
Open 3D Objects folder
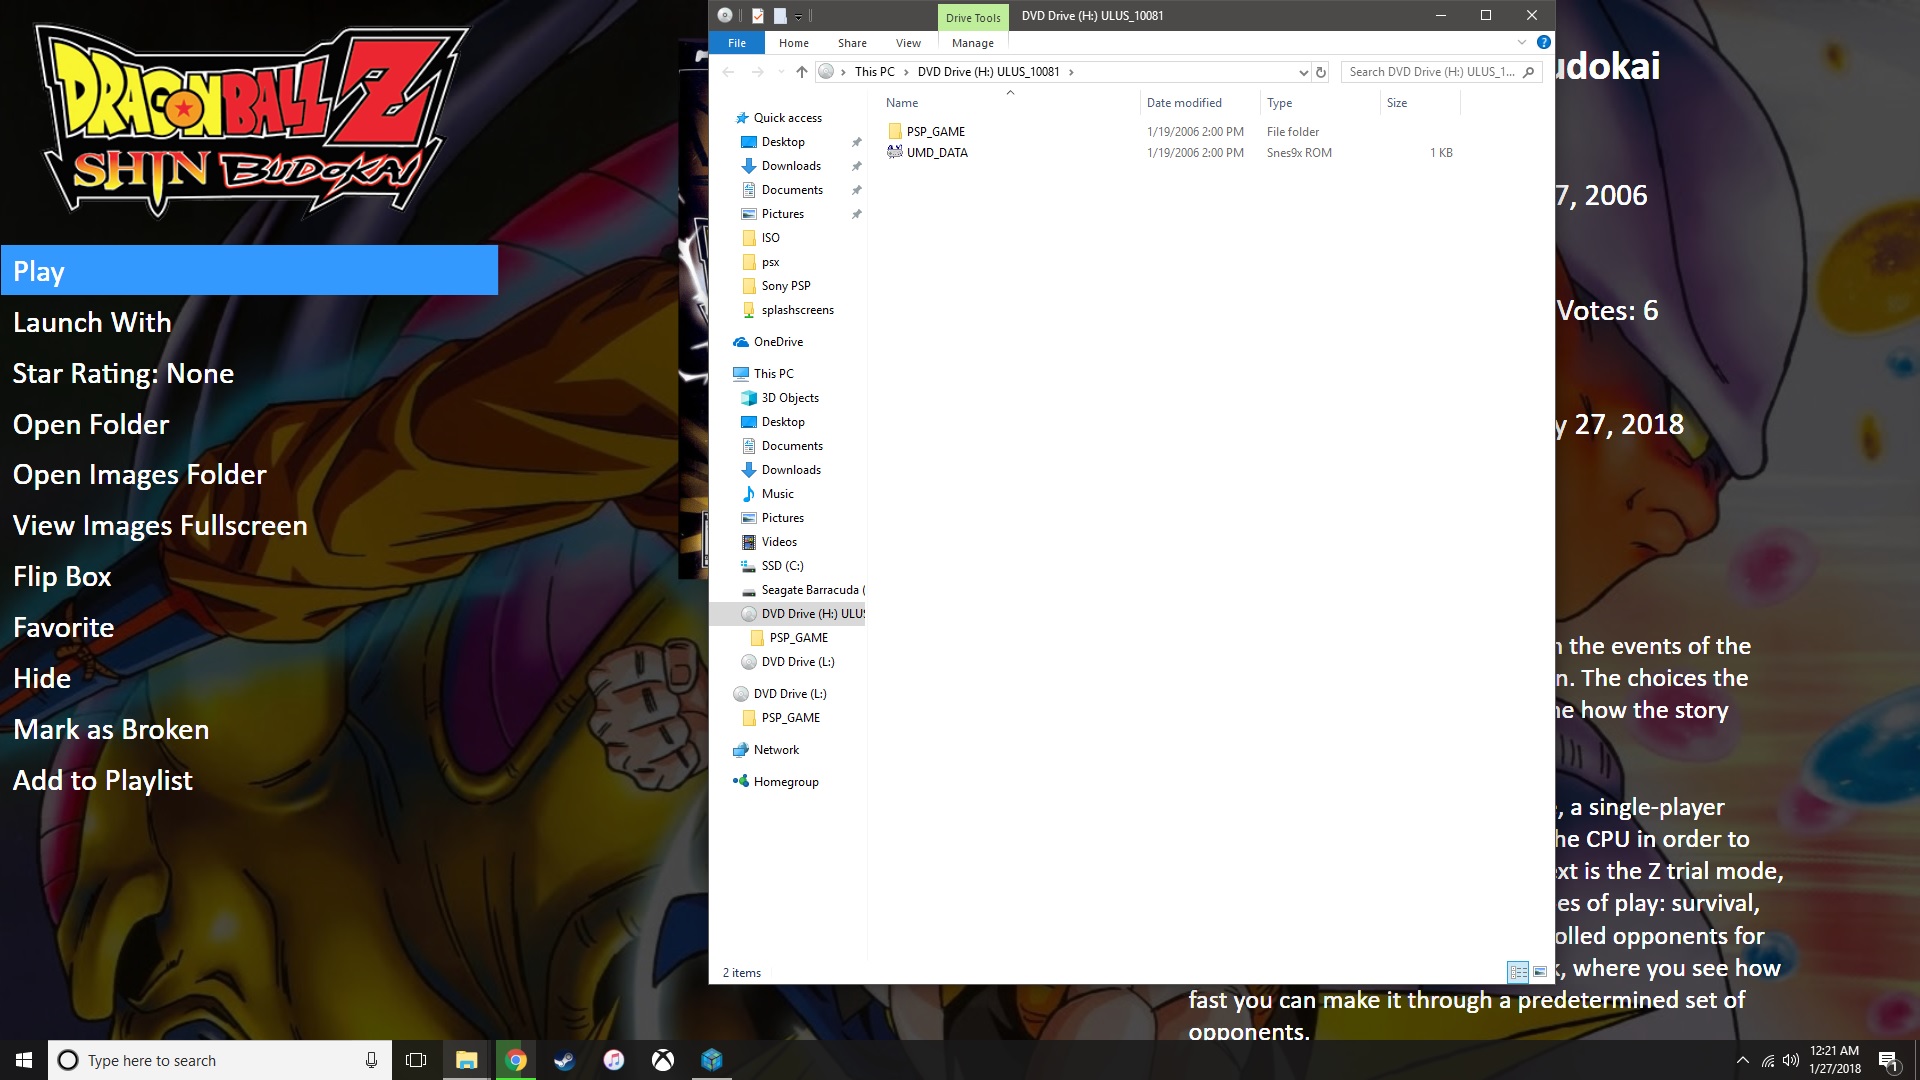pos(790,398)
